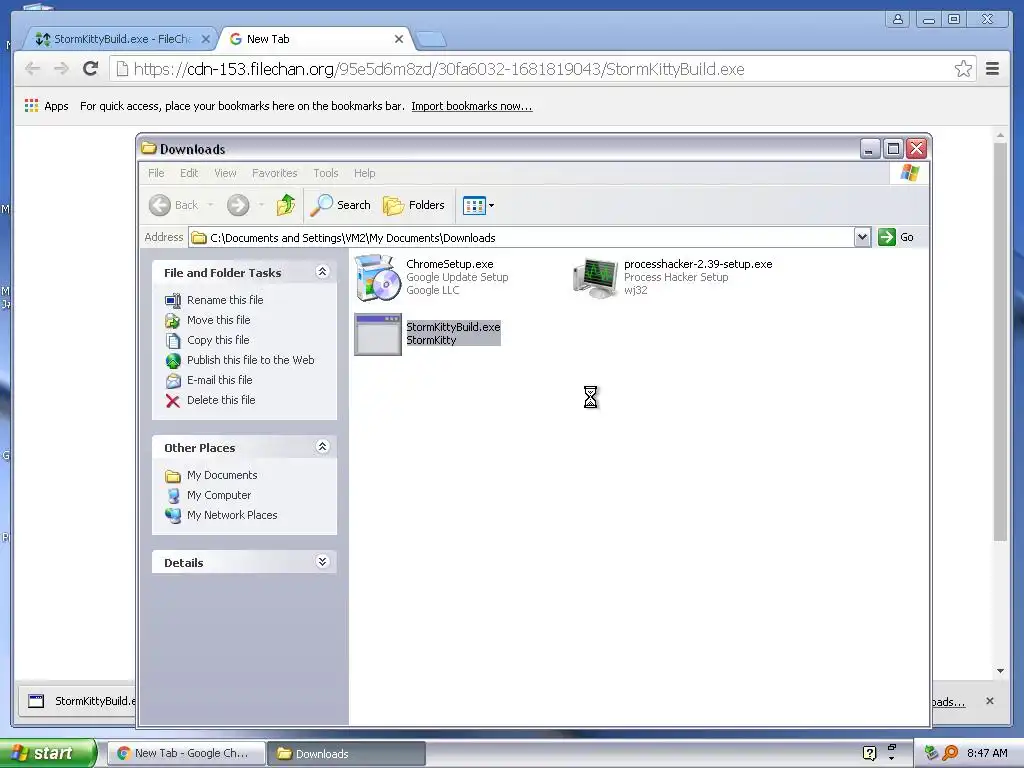Image resolution: width=1024 pixels, height=768 pixels.
Task: Select the processhacker-2.39-setup.exe icon
Action: click(595, 278)
